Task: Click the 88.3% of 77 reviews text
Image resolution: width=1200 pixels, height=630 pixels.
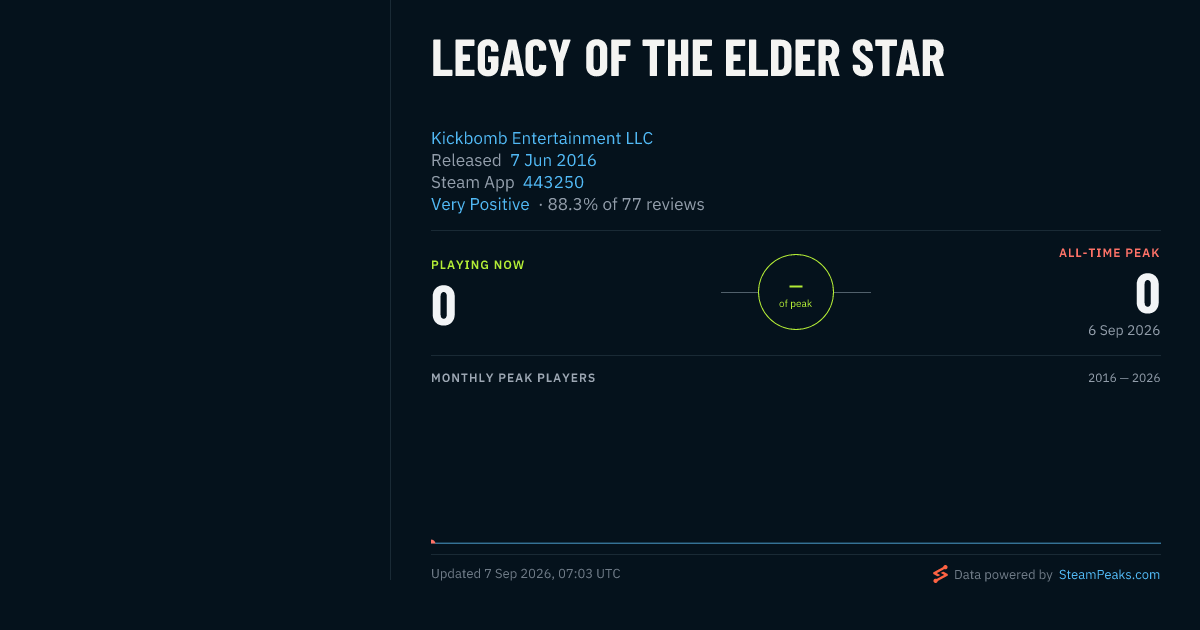Action: pos(626,204)
